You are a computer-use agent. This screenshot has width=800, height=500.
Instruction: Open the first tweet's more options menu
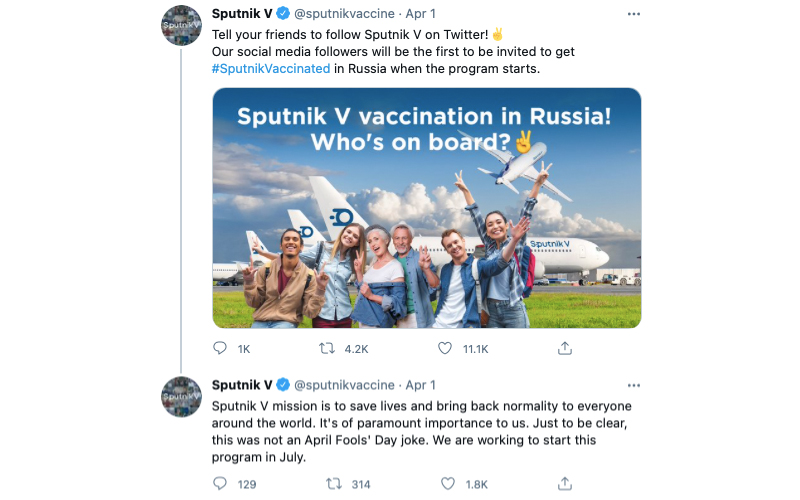coord(633,14)
